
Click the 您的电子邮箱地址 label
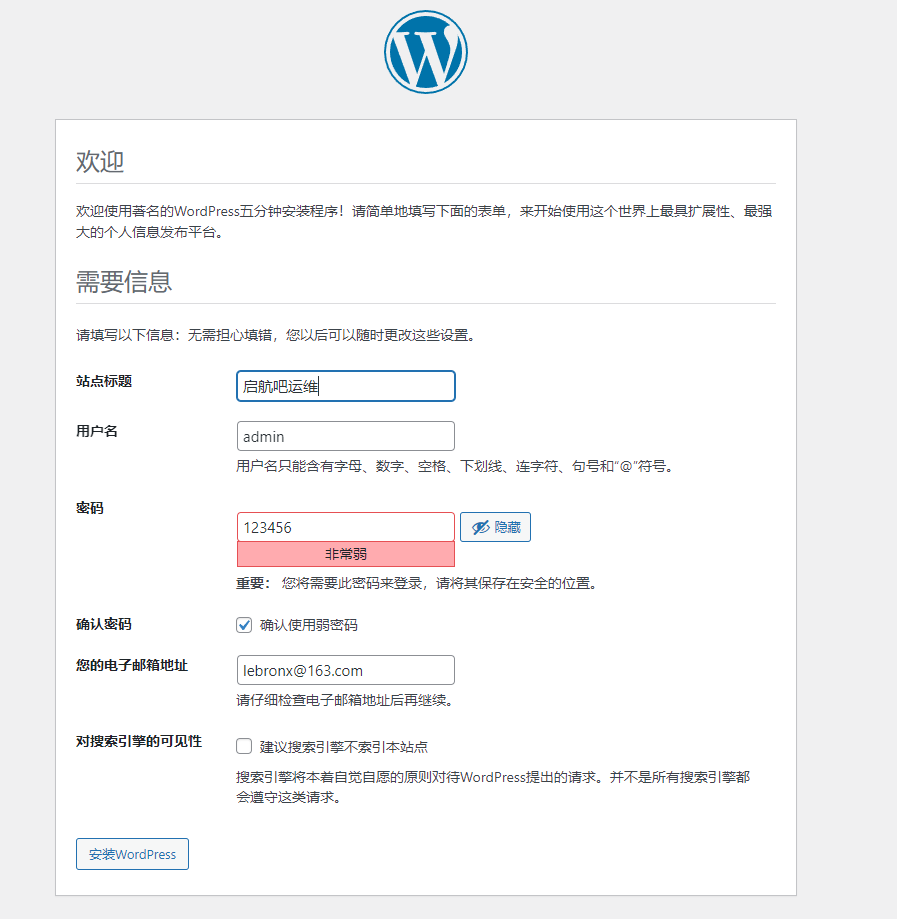(x=132, y=665)
